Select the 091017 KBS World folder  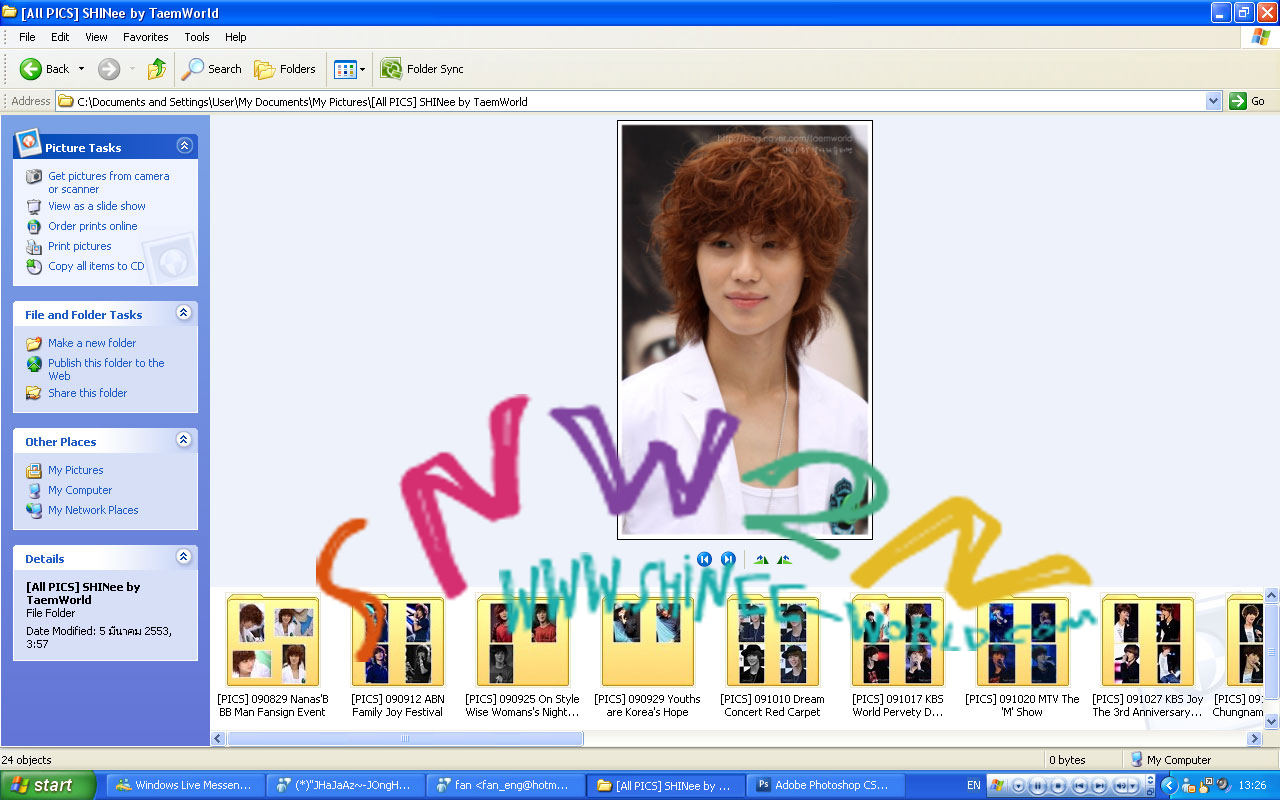pos(897,656)
